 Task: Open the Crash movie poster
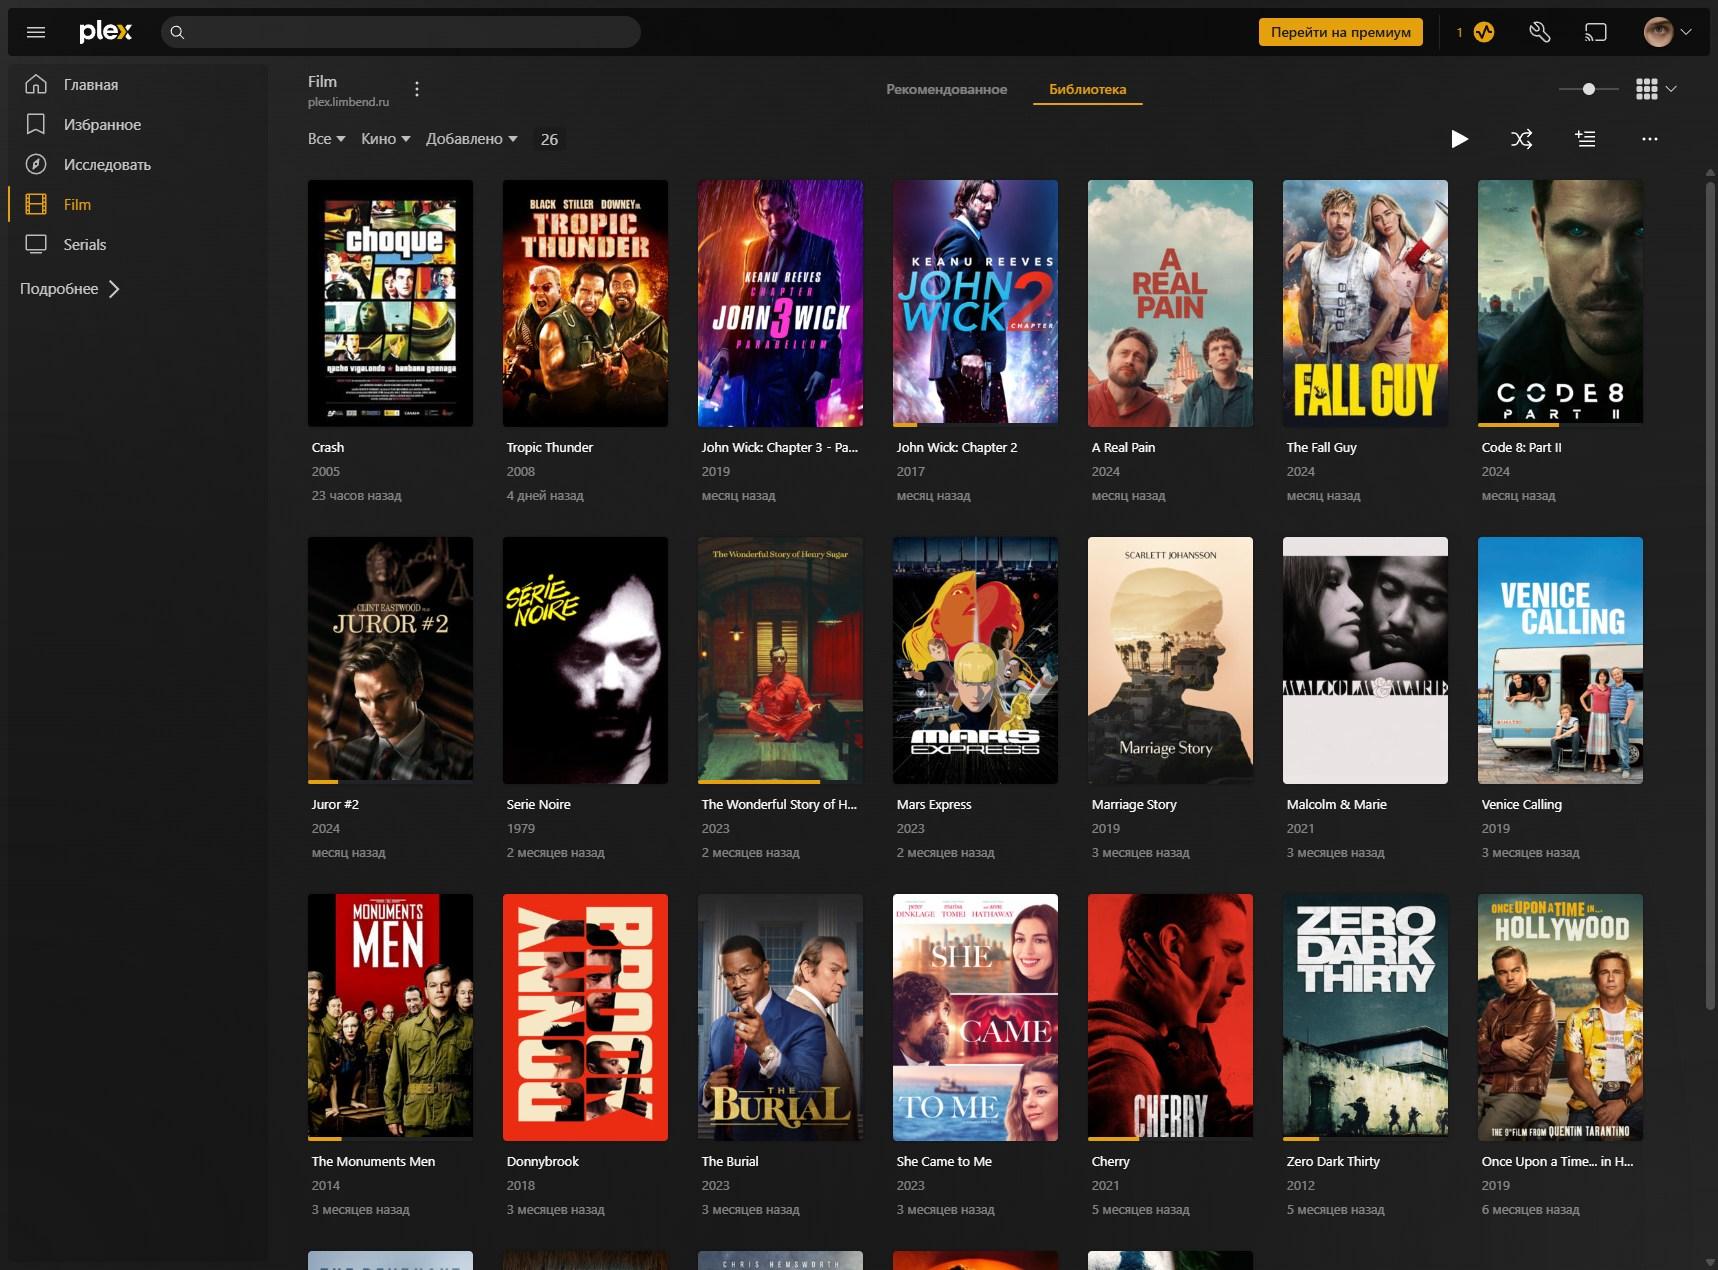click(390, 303)
